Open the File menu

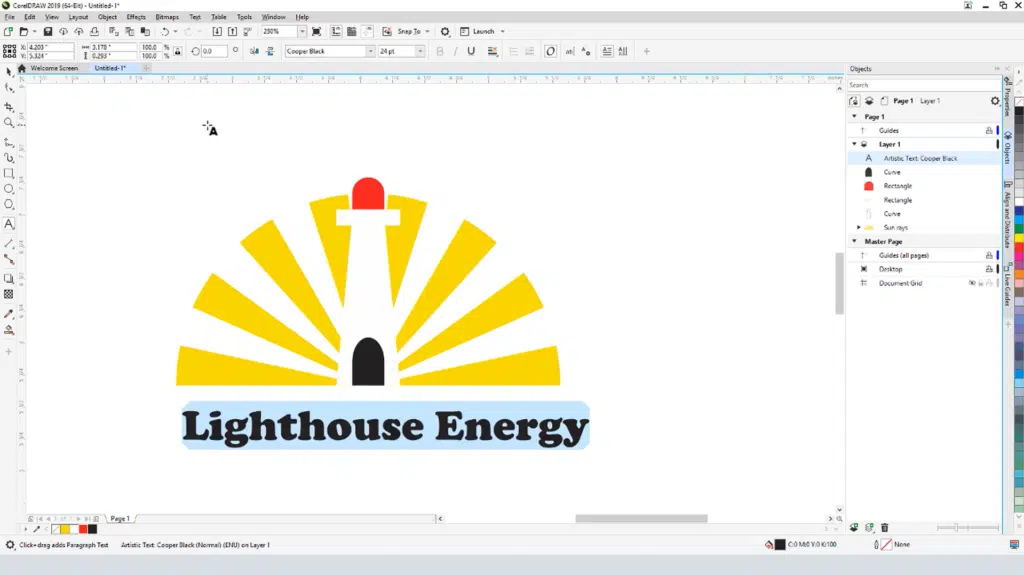pos(10,17)
